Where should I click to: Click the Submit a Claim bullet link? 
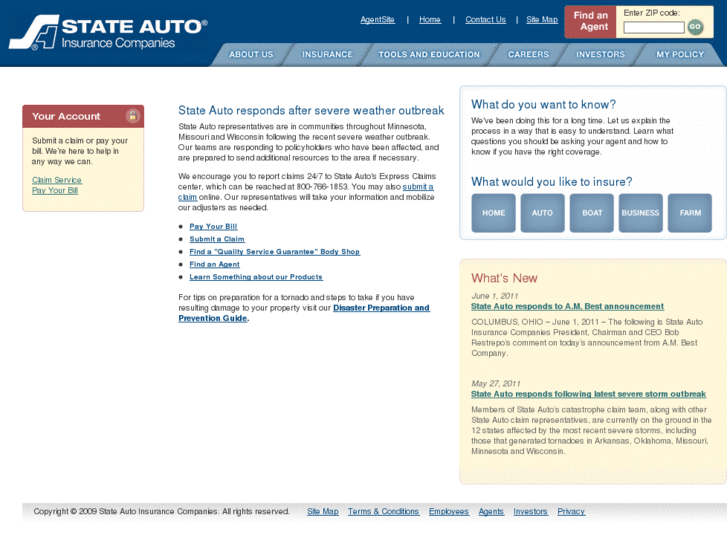[x=217, y=239]
